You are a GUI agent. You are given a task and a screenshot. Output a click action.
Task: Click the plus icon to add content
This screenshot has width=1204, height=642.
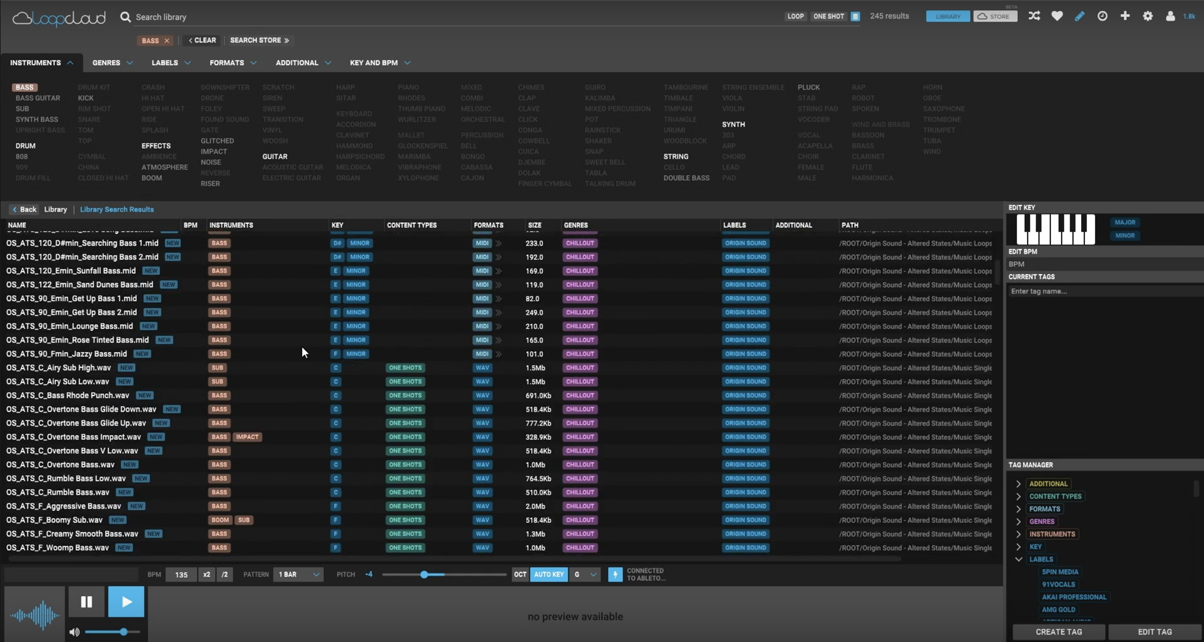click(1125, 16)
